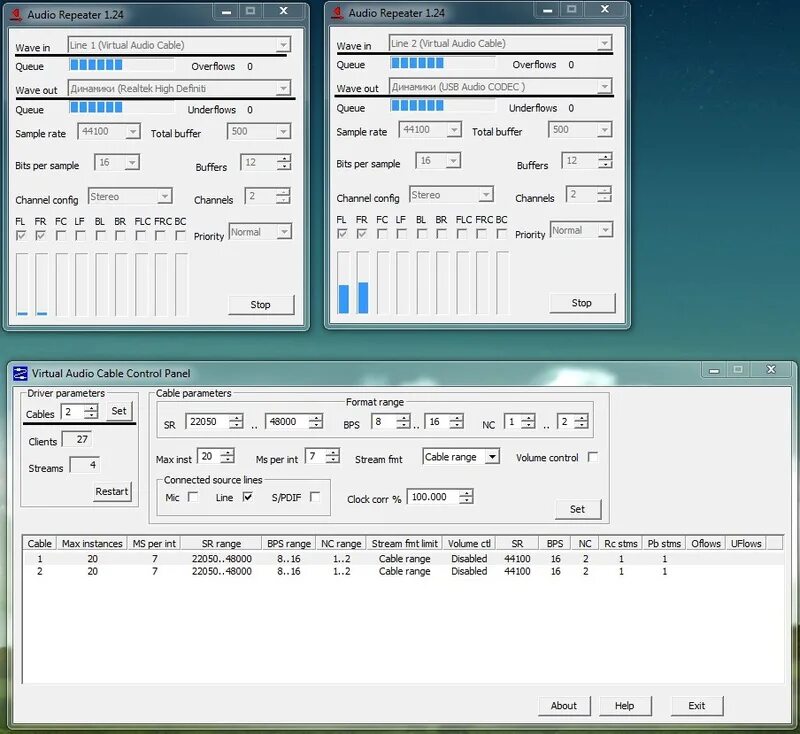Click Ms per int stepper arrows
The width and height of the screenshot is (800, 734).
pyautogui.click(x=333, y=455)
